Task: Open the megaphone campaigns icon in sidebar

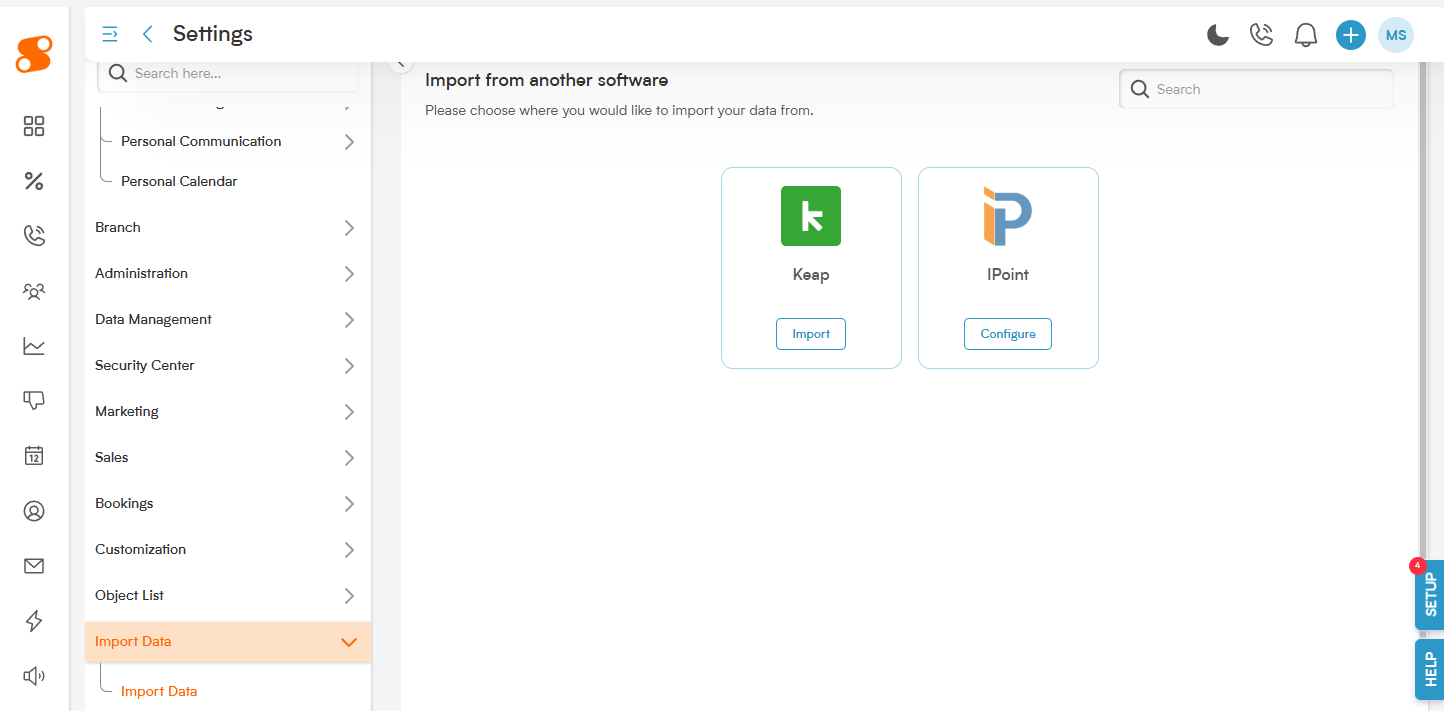Action: click(x=34, y=676)
